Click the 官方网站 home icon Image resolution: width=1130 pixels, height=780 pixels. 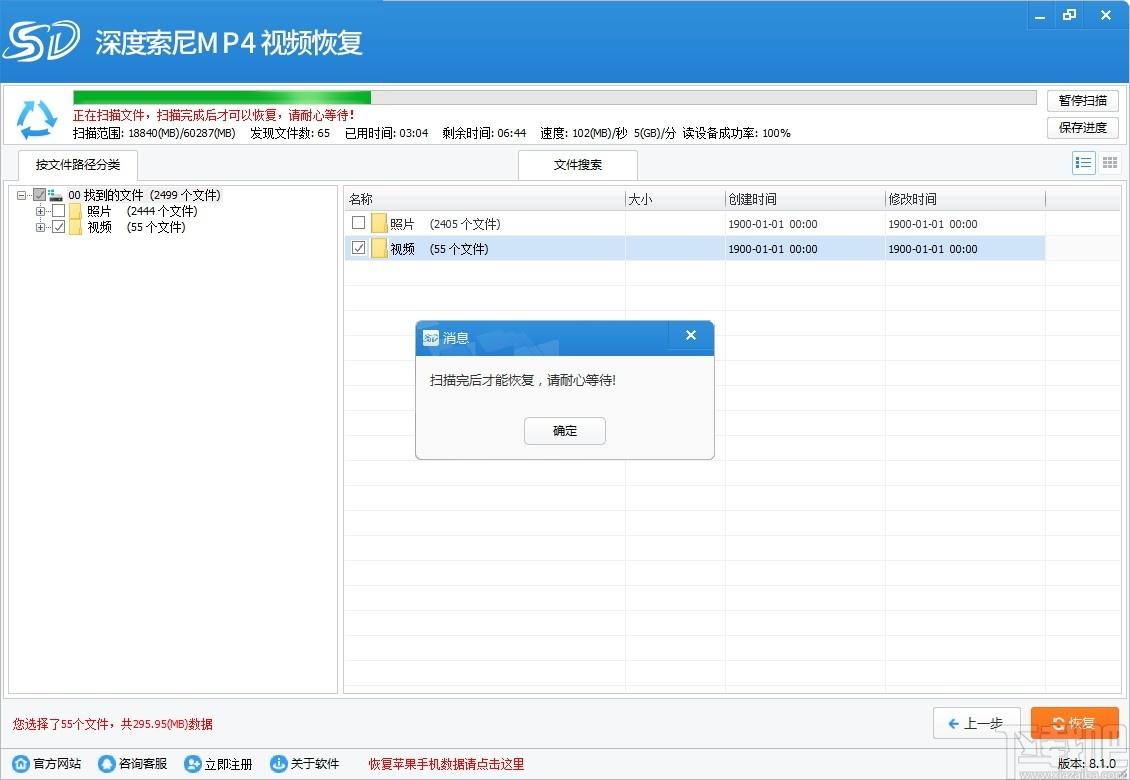click(21, 763)
